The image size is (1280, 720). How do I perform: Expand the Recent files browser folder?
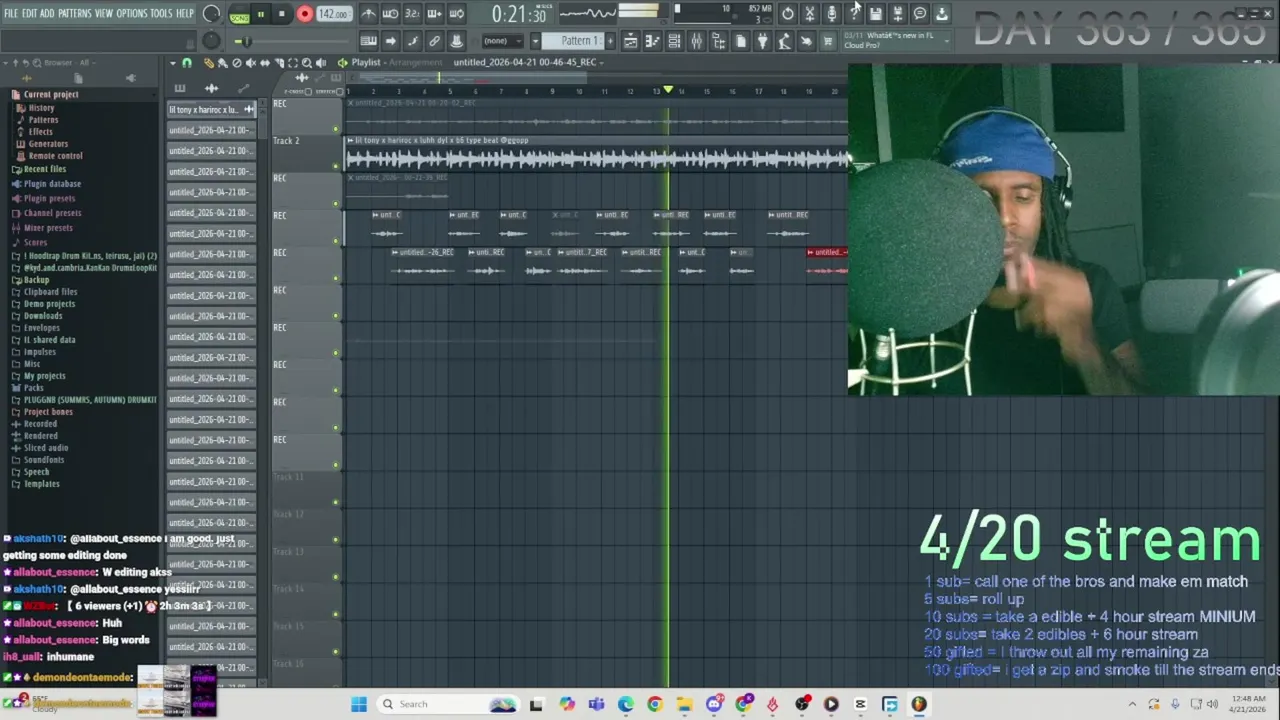(x=44, y=169)
